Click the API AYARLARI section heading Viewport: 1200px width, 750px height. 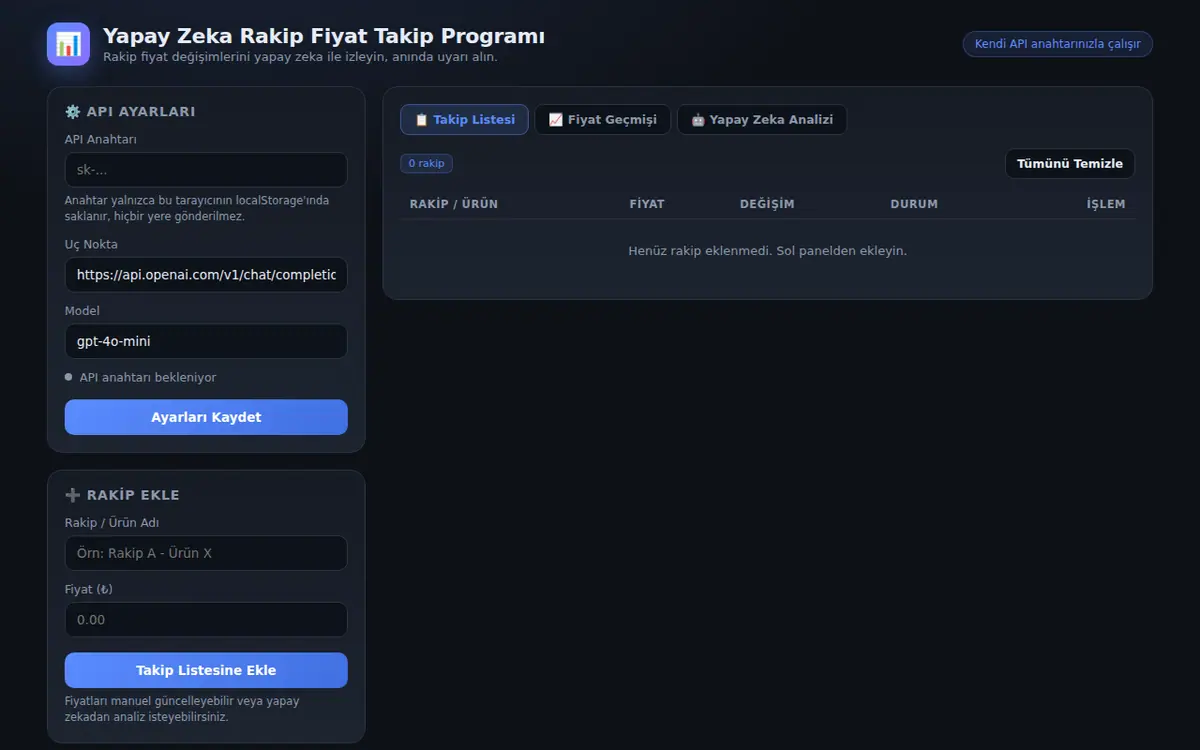point(130,112)
